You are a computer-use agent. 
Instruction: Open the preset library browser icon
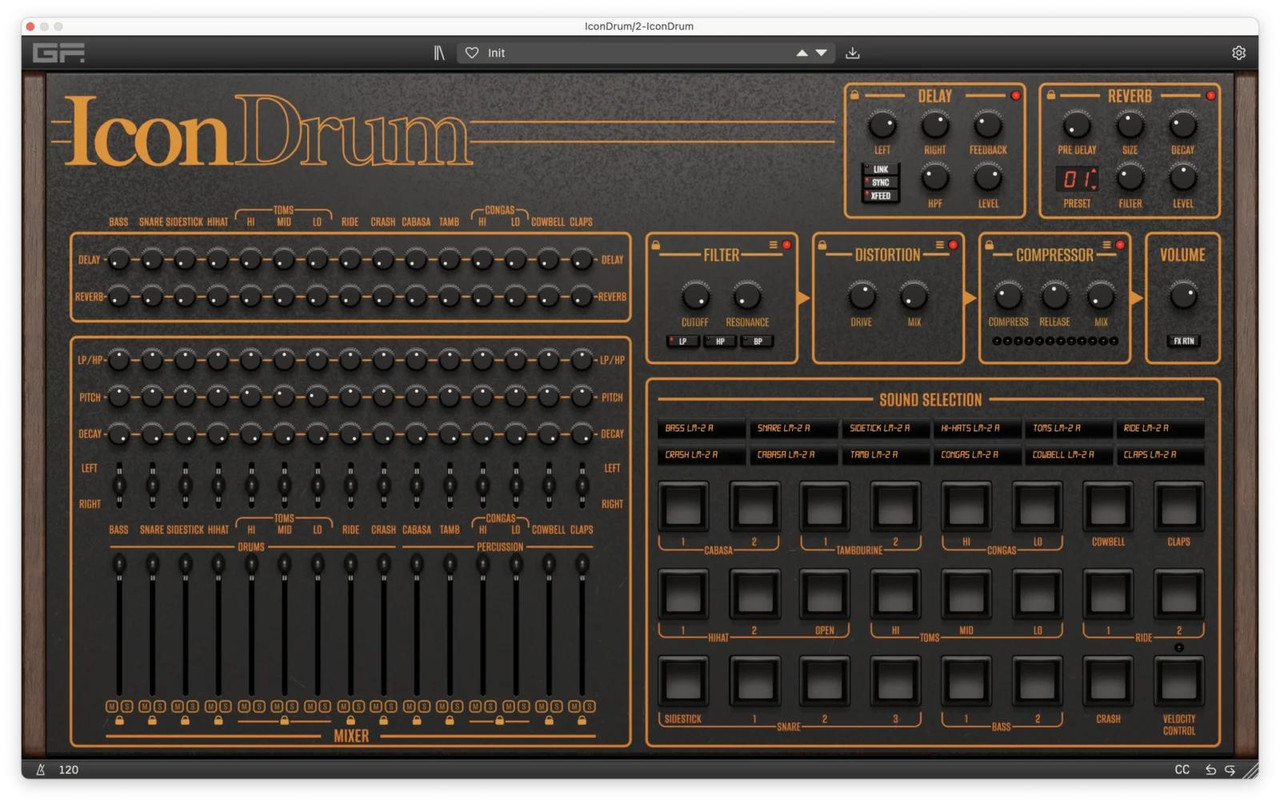[x=439, y=53]
